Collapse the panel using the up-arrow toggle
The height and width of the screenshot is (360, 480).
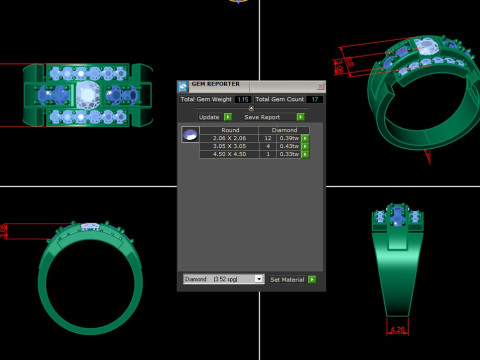point(251,109)
